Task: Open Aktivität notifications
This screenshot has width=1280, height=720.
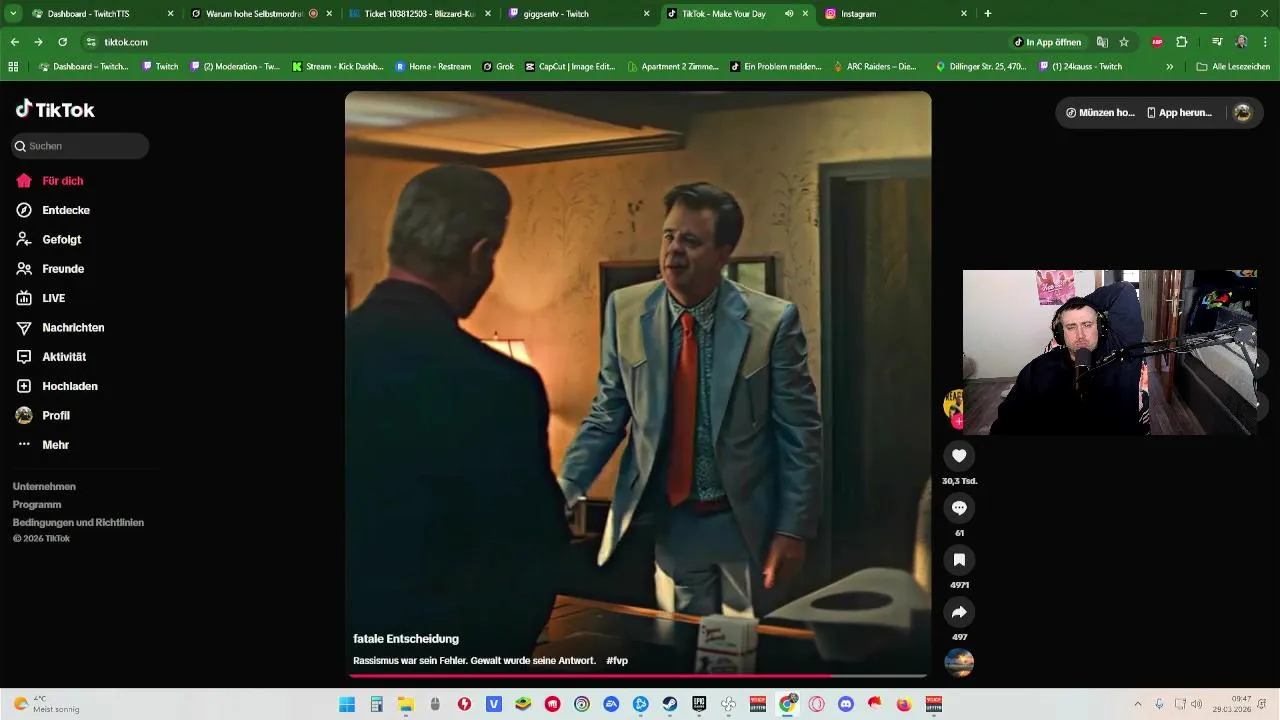Action: 51,357
